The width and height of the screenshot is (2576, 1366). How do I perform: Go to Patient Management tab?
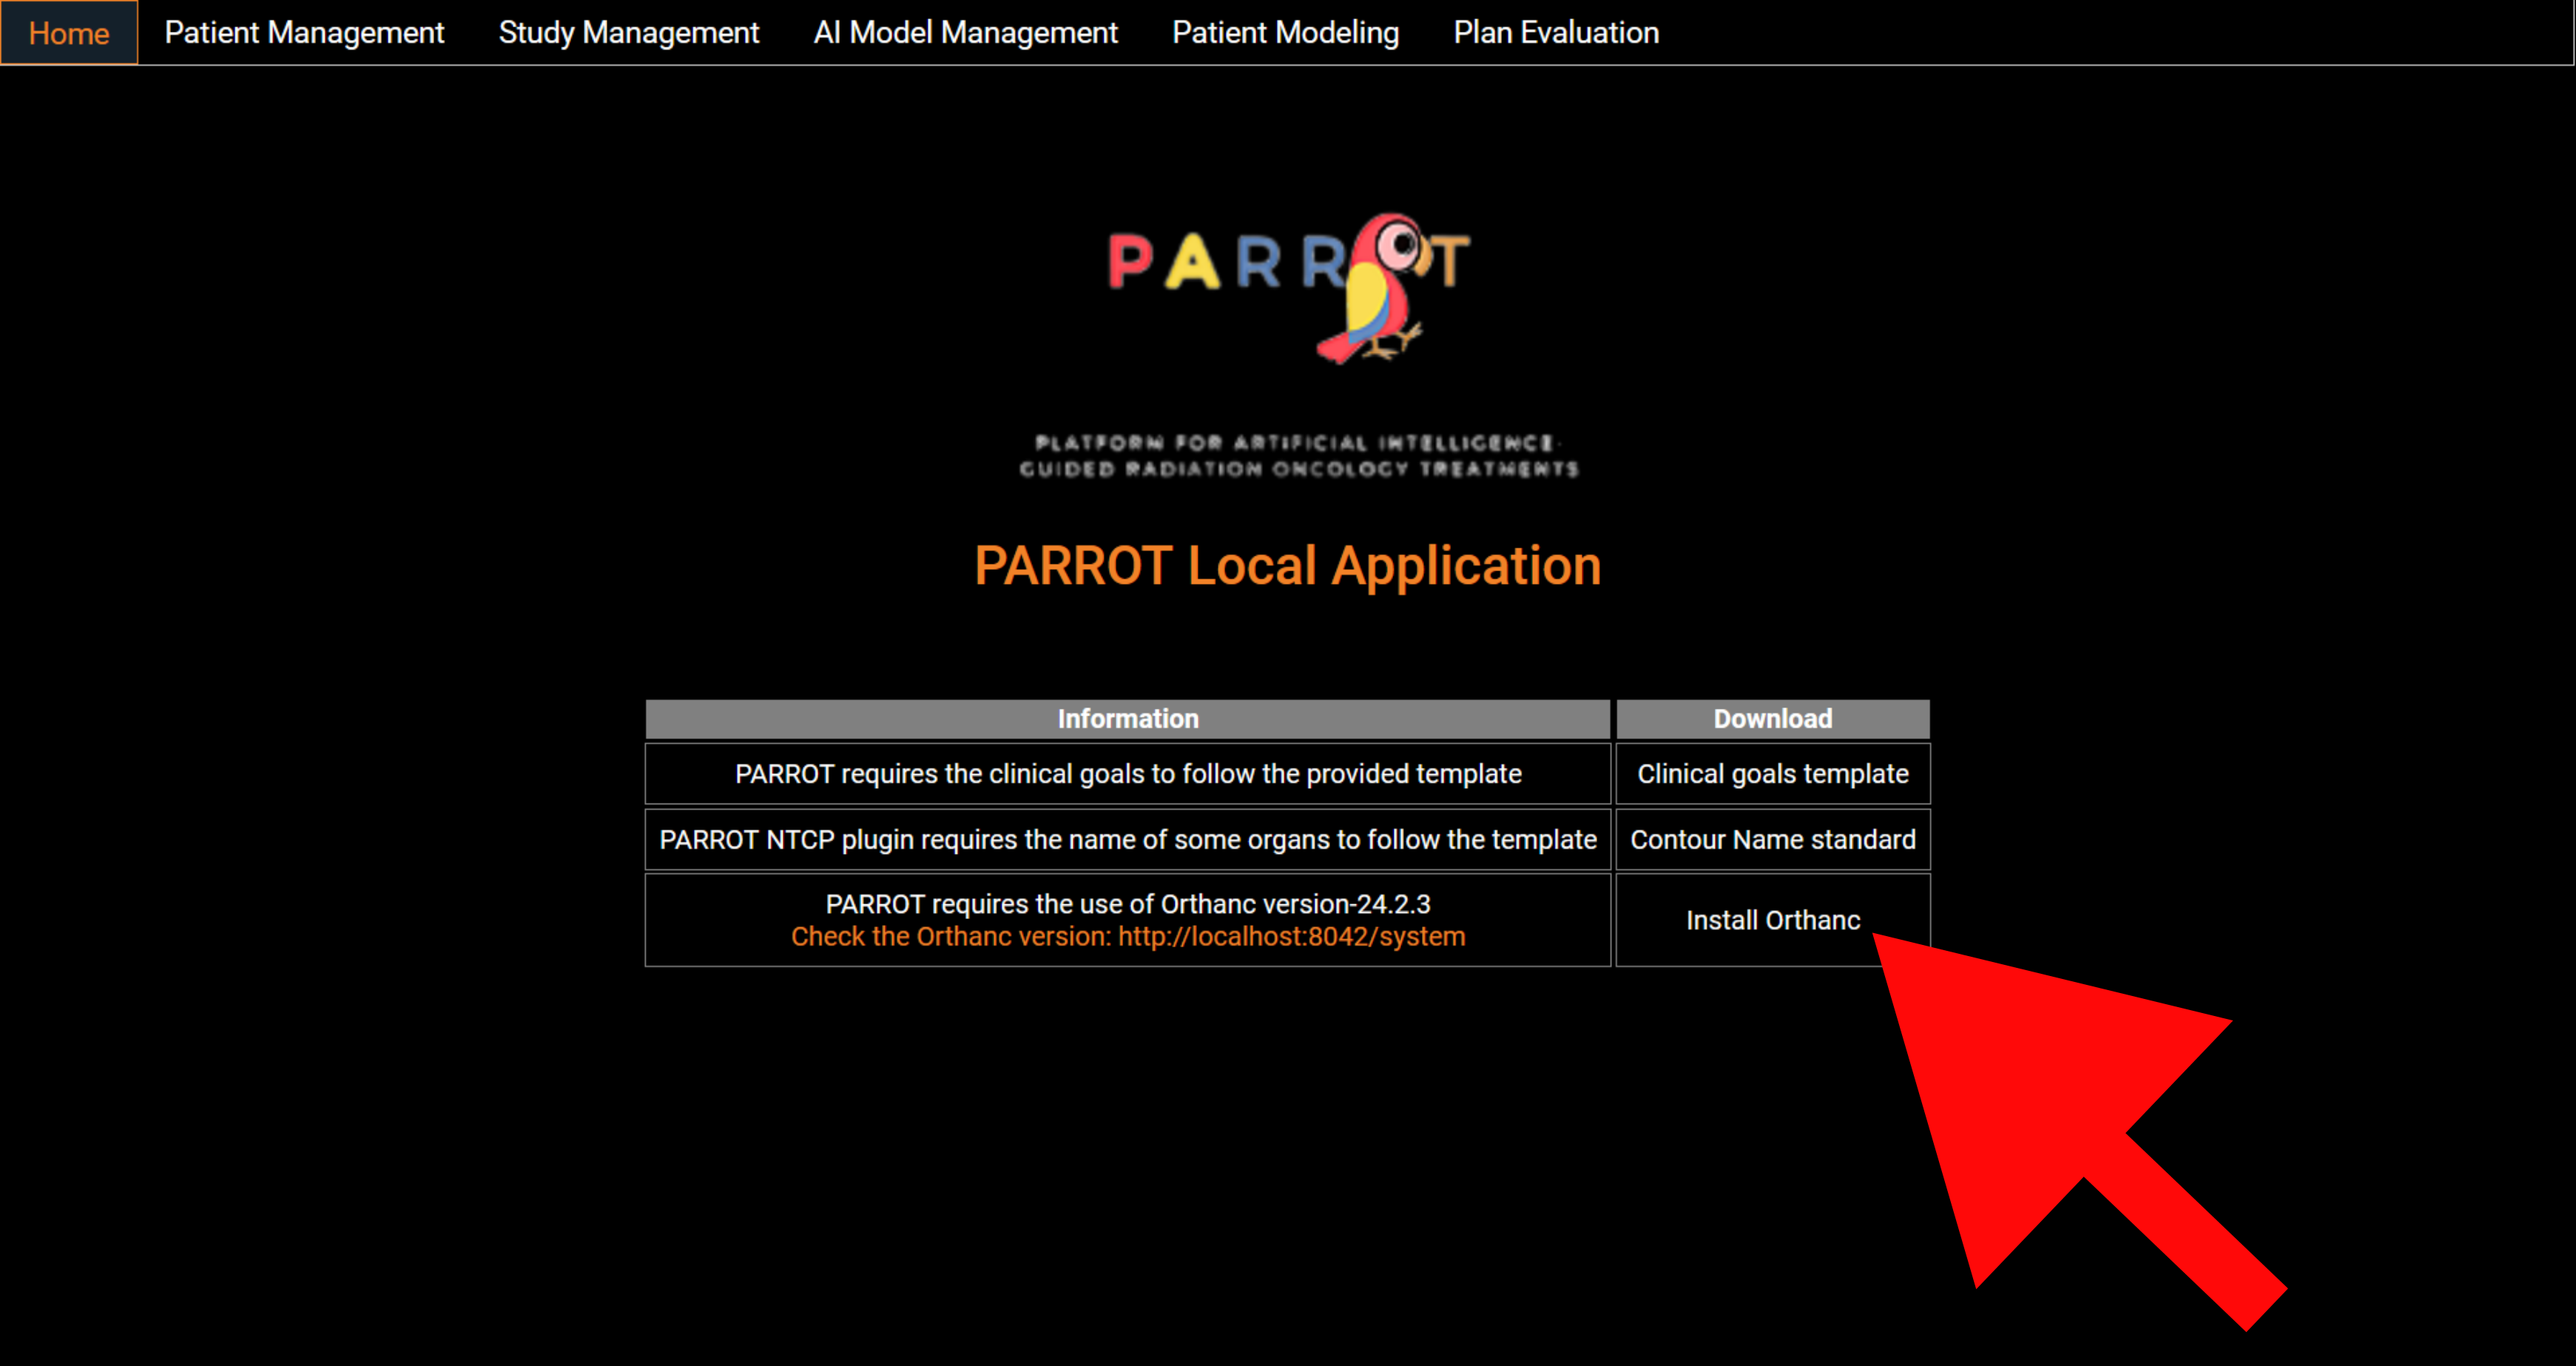pyautogui.click(x=304, y=33)
